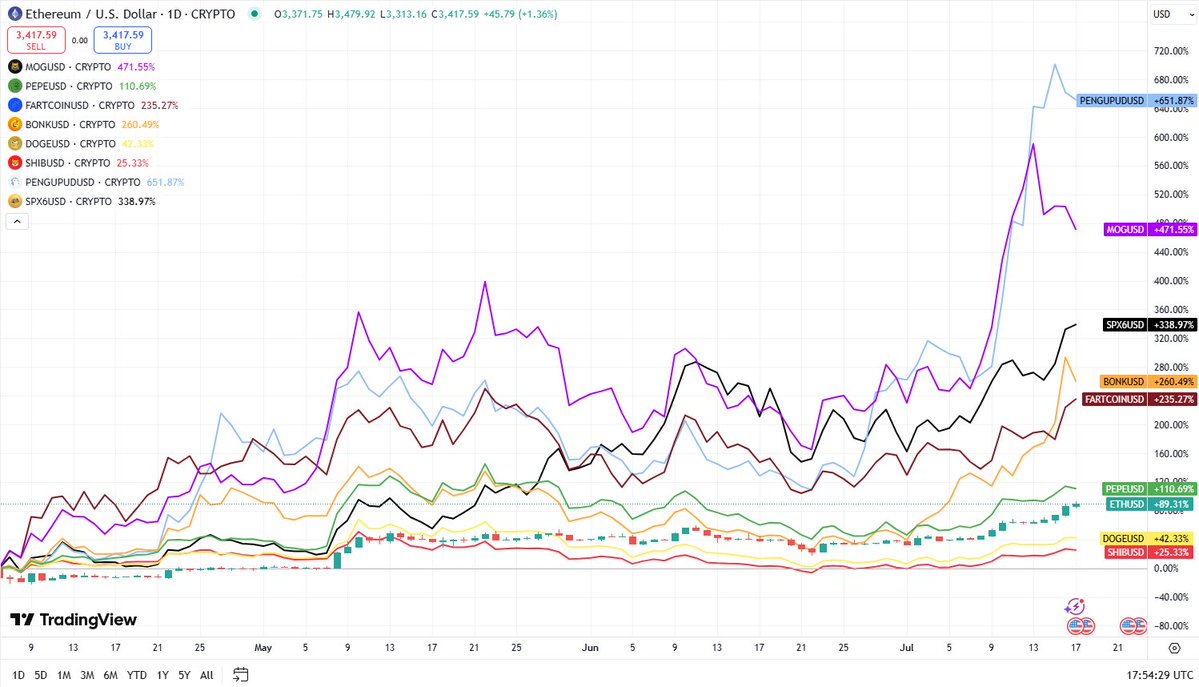This screenshot has height=687, width=1199.
Task: Select the 5Y time range
Action: pyautogui.click(x=184, y=675)
